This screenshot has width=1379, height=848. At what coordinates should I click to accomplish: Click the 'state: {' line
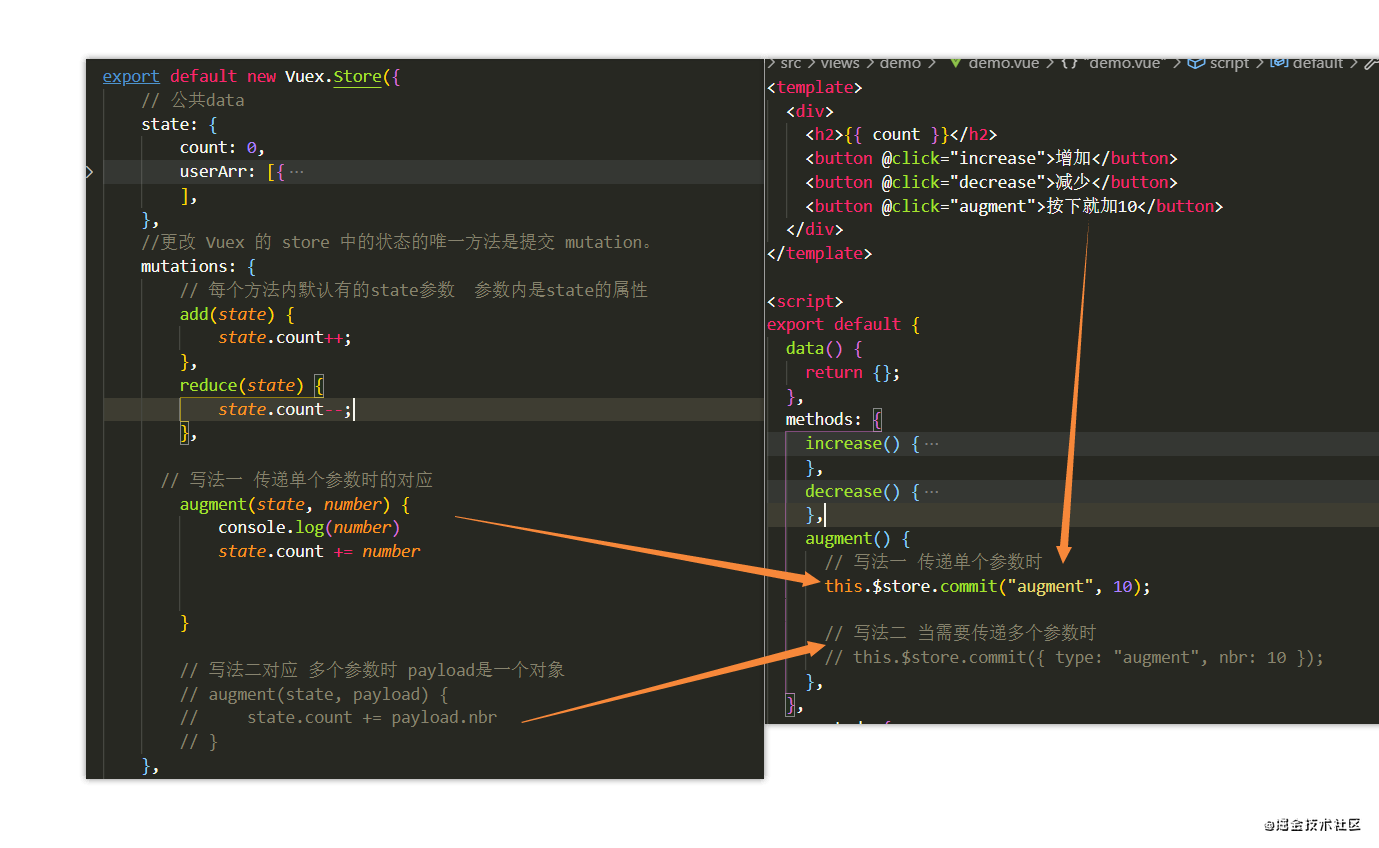180,124
